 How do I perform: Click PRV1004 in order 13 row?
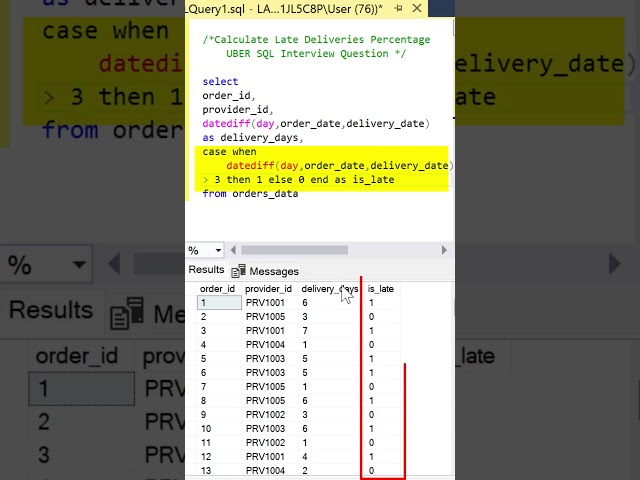[x=265, y=471]
